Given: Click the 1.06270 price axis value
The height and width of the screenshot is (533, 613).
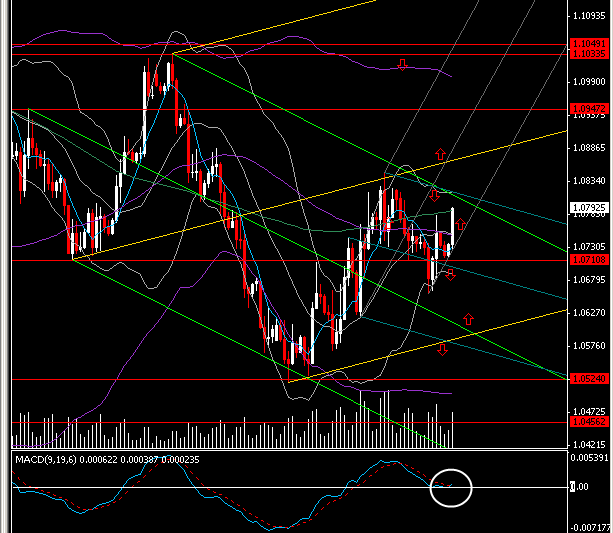Looking at the screenshot, I should 589,312.
